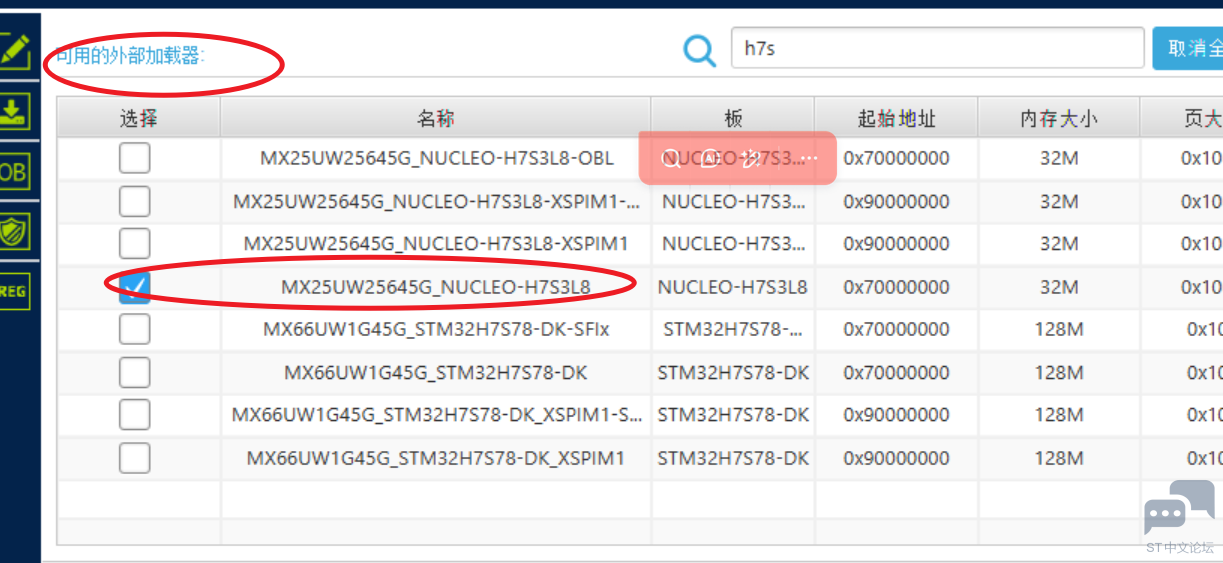Select name MX25UW25645G_NUCLEO-H7S3L8
The image size is (1223, 563).
tap(436, 287)
